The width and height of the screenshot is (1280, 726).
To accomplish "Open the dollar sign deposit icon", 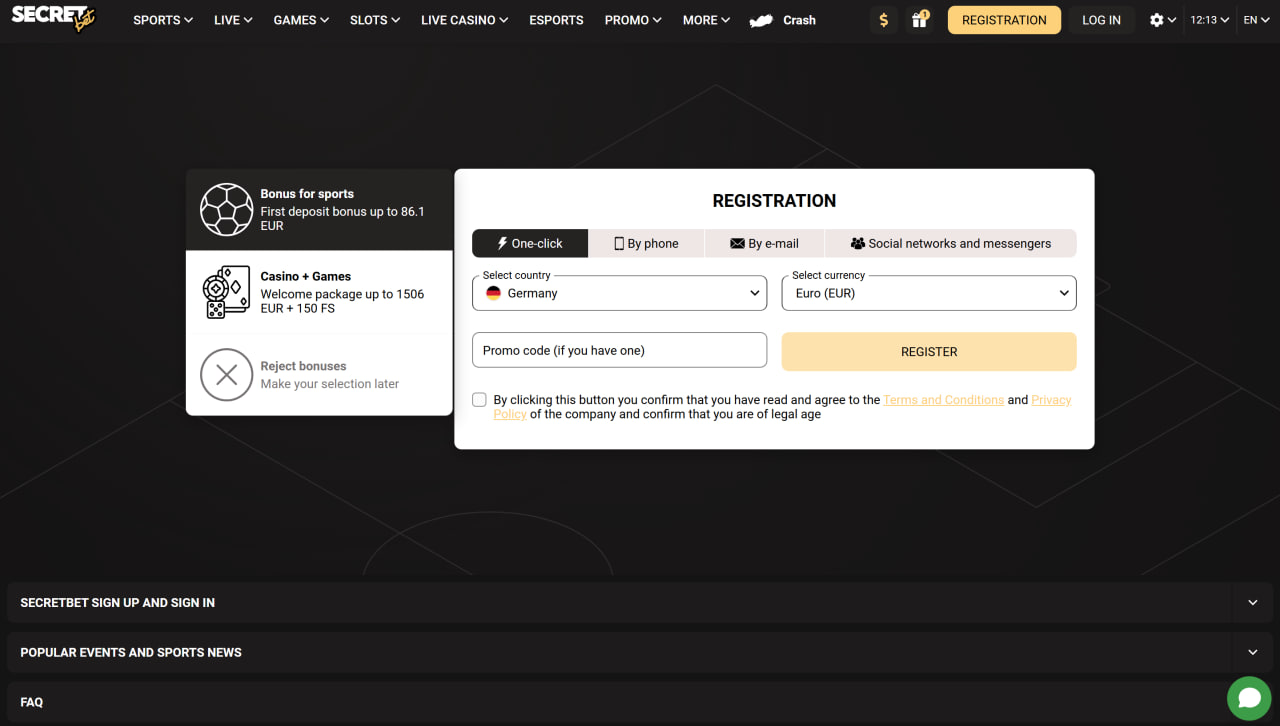I will point(883,20).
